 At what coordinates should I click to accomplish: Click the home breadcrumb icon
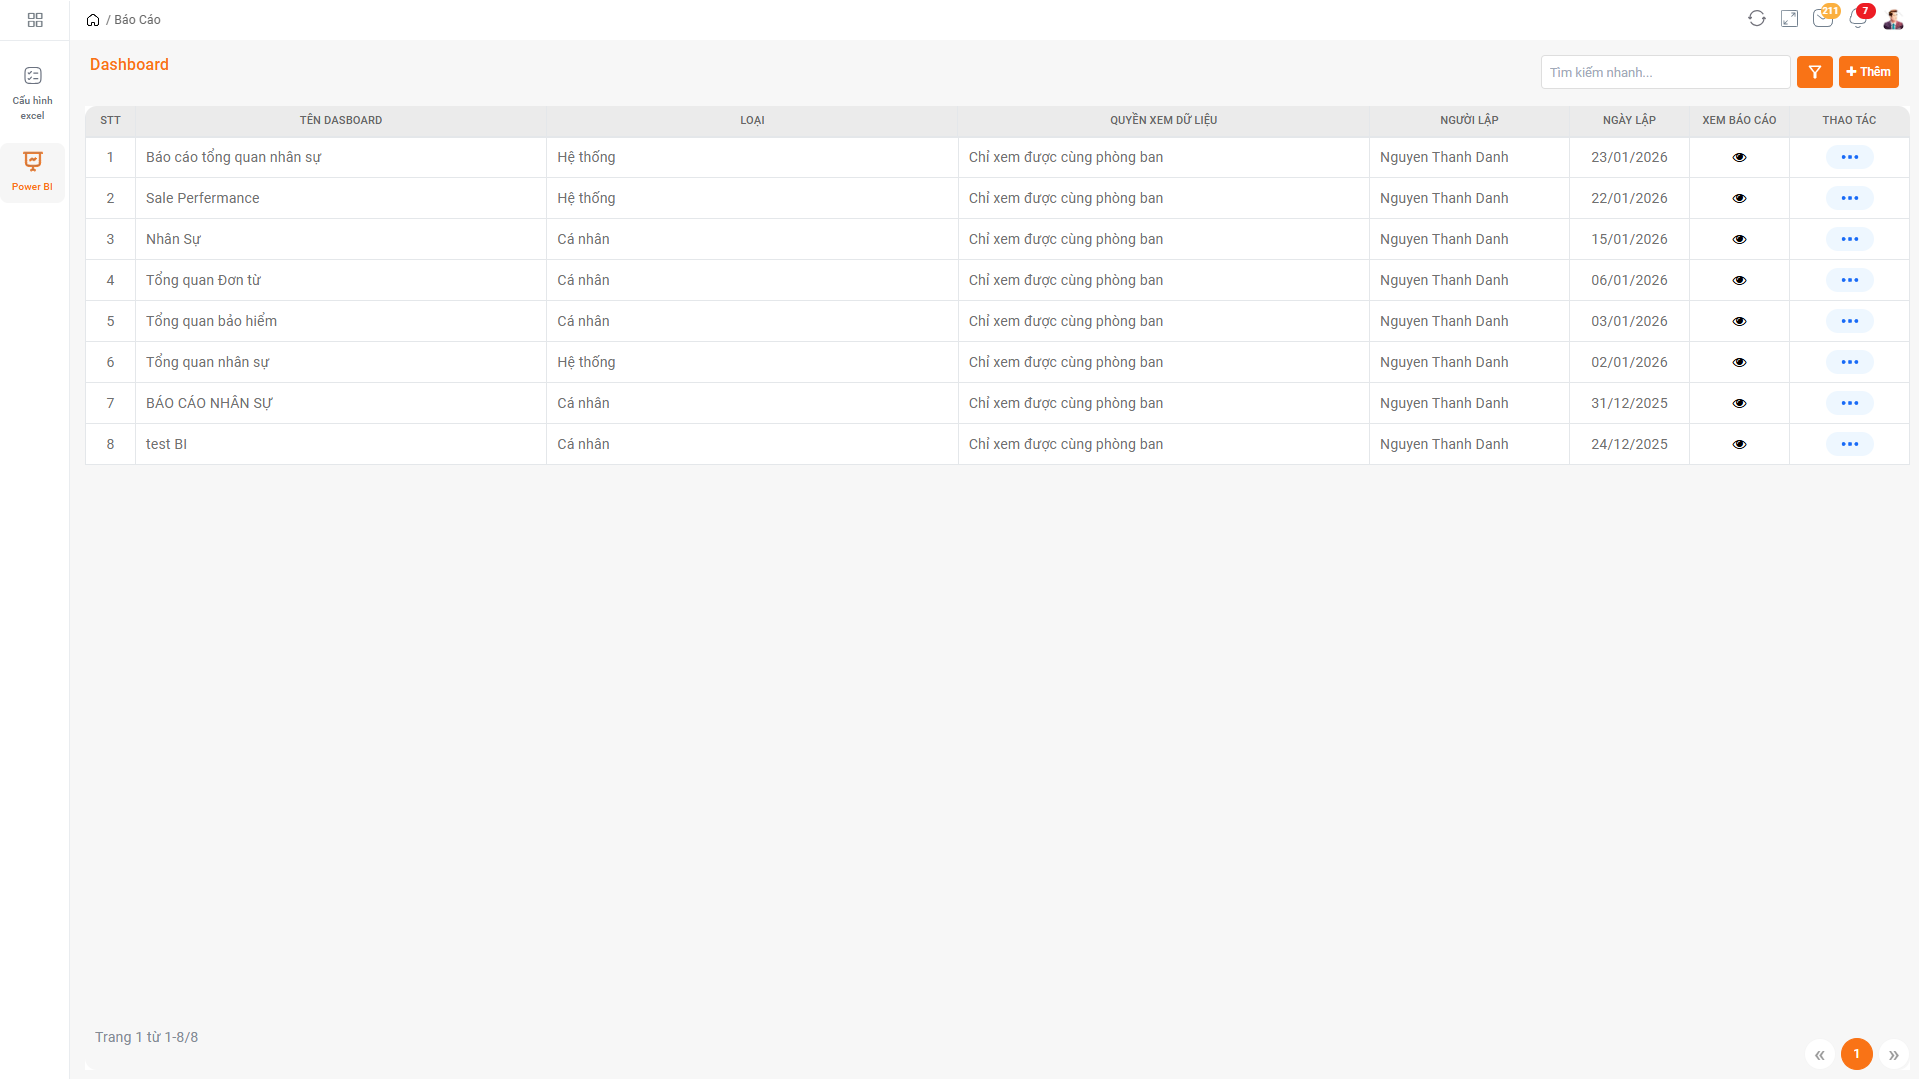tap(93, 20)
